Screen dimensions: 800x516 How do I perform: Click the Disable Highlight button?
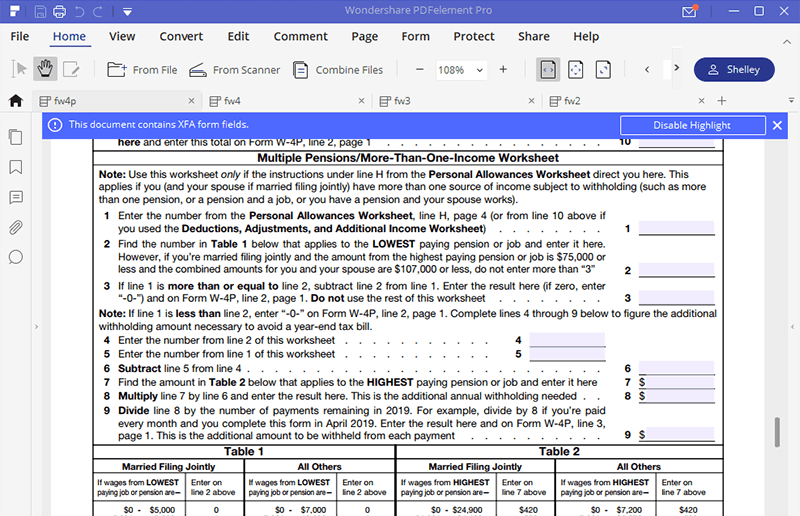(x=691, y=125)
